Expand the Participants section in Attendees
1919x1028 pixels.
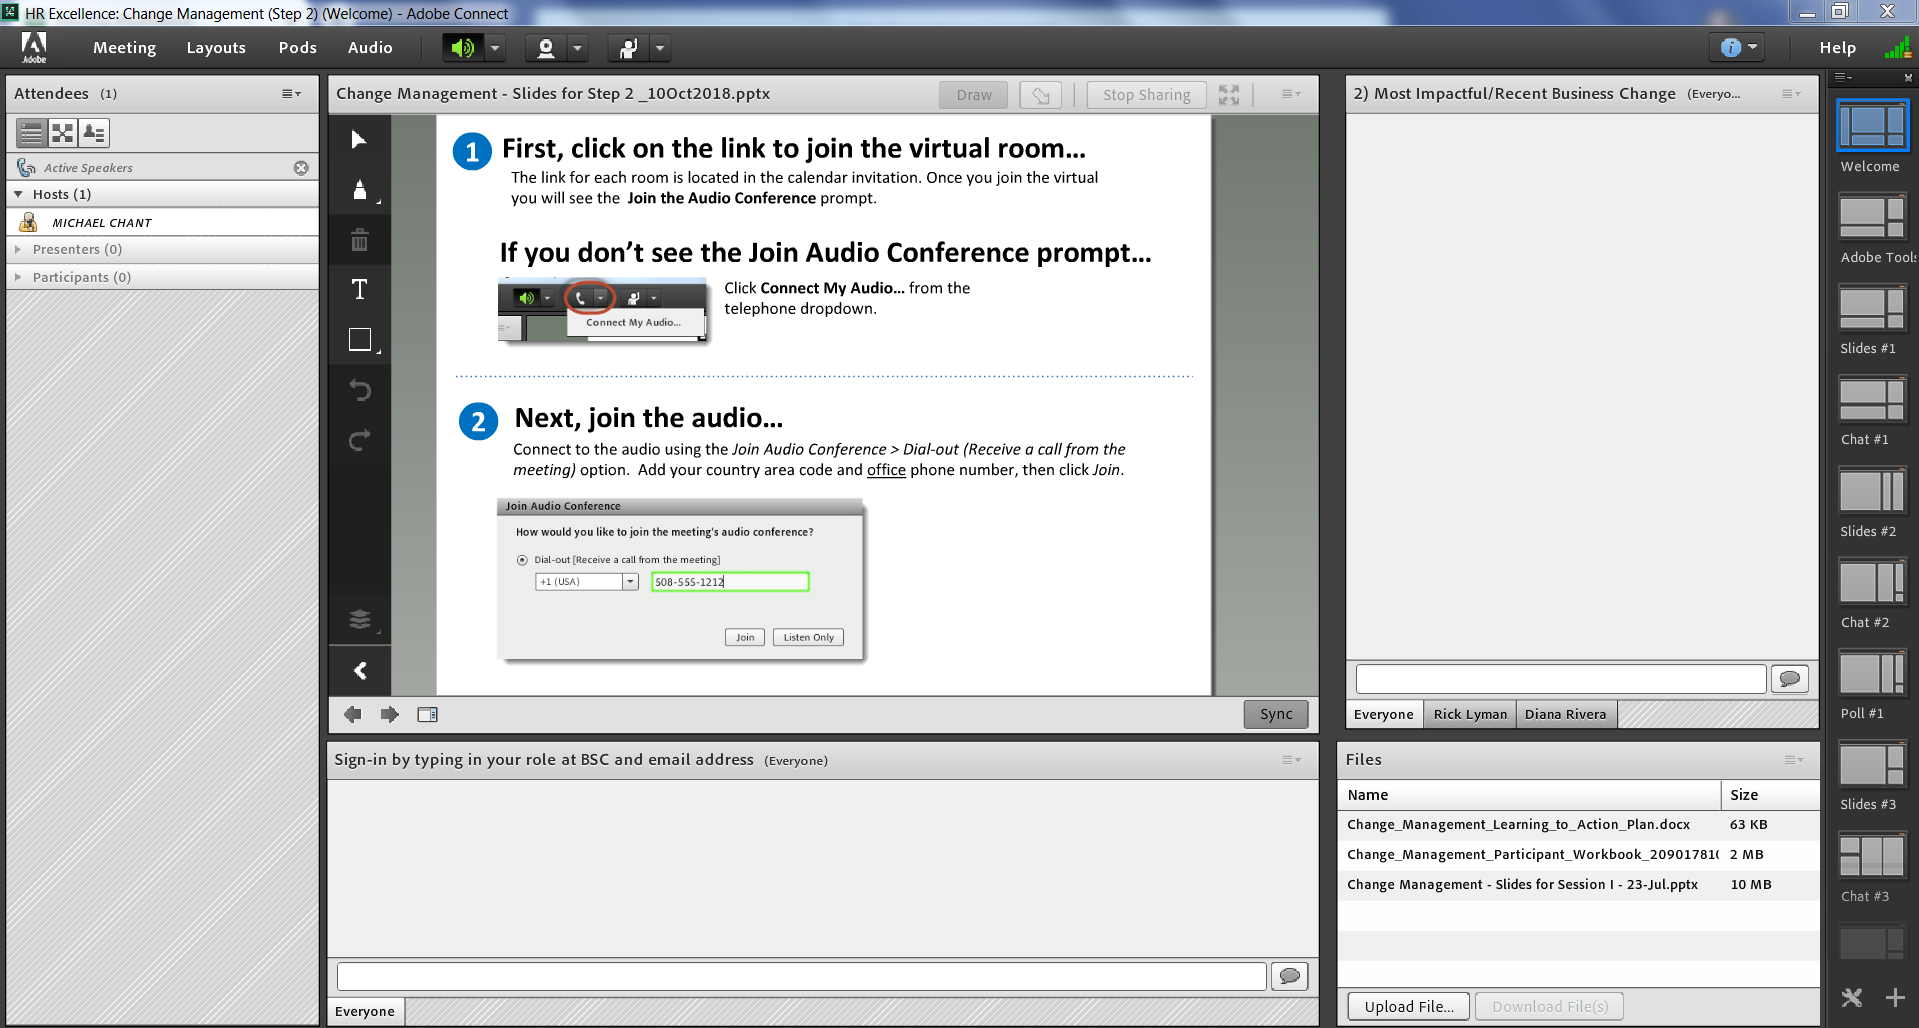click(x=17, y=277)
